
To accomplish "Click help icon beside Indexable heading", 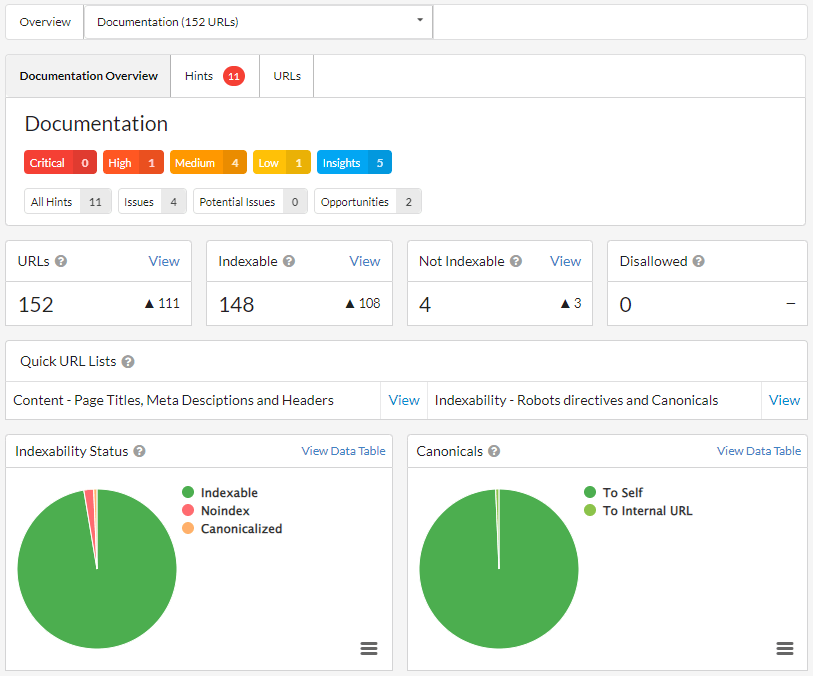I will click(x=289, y=261).
